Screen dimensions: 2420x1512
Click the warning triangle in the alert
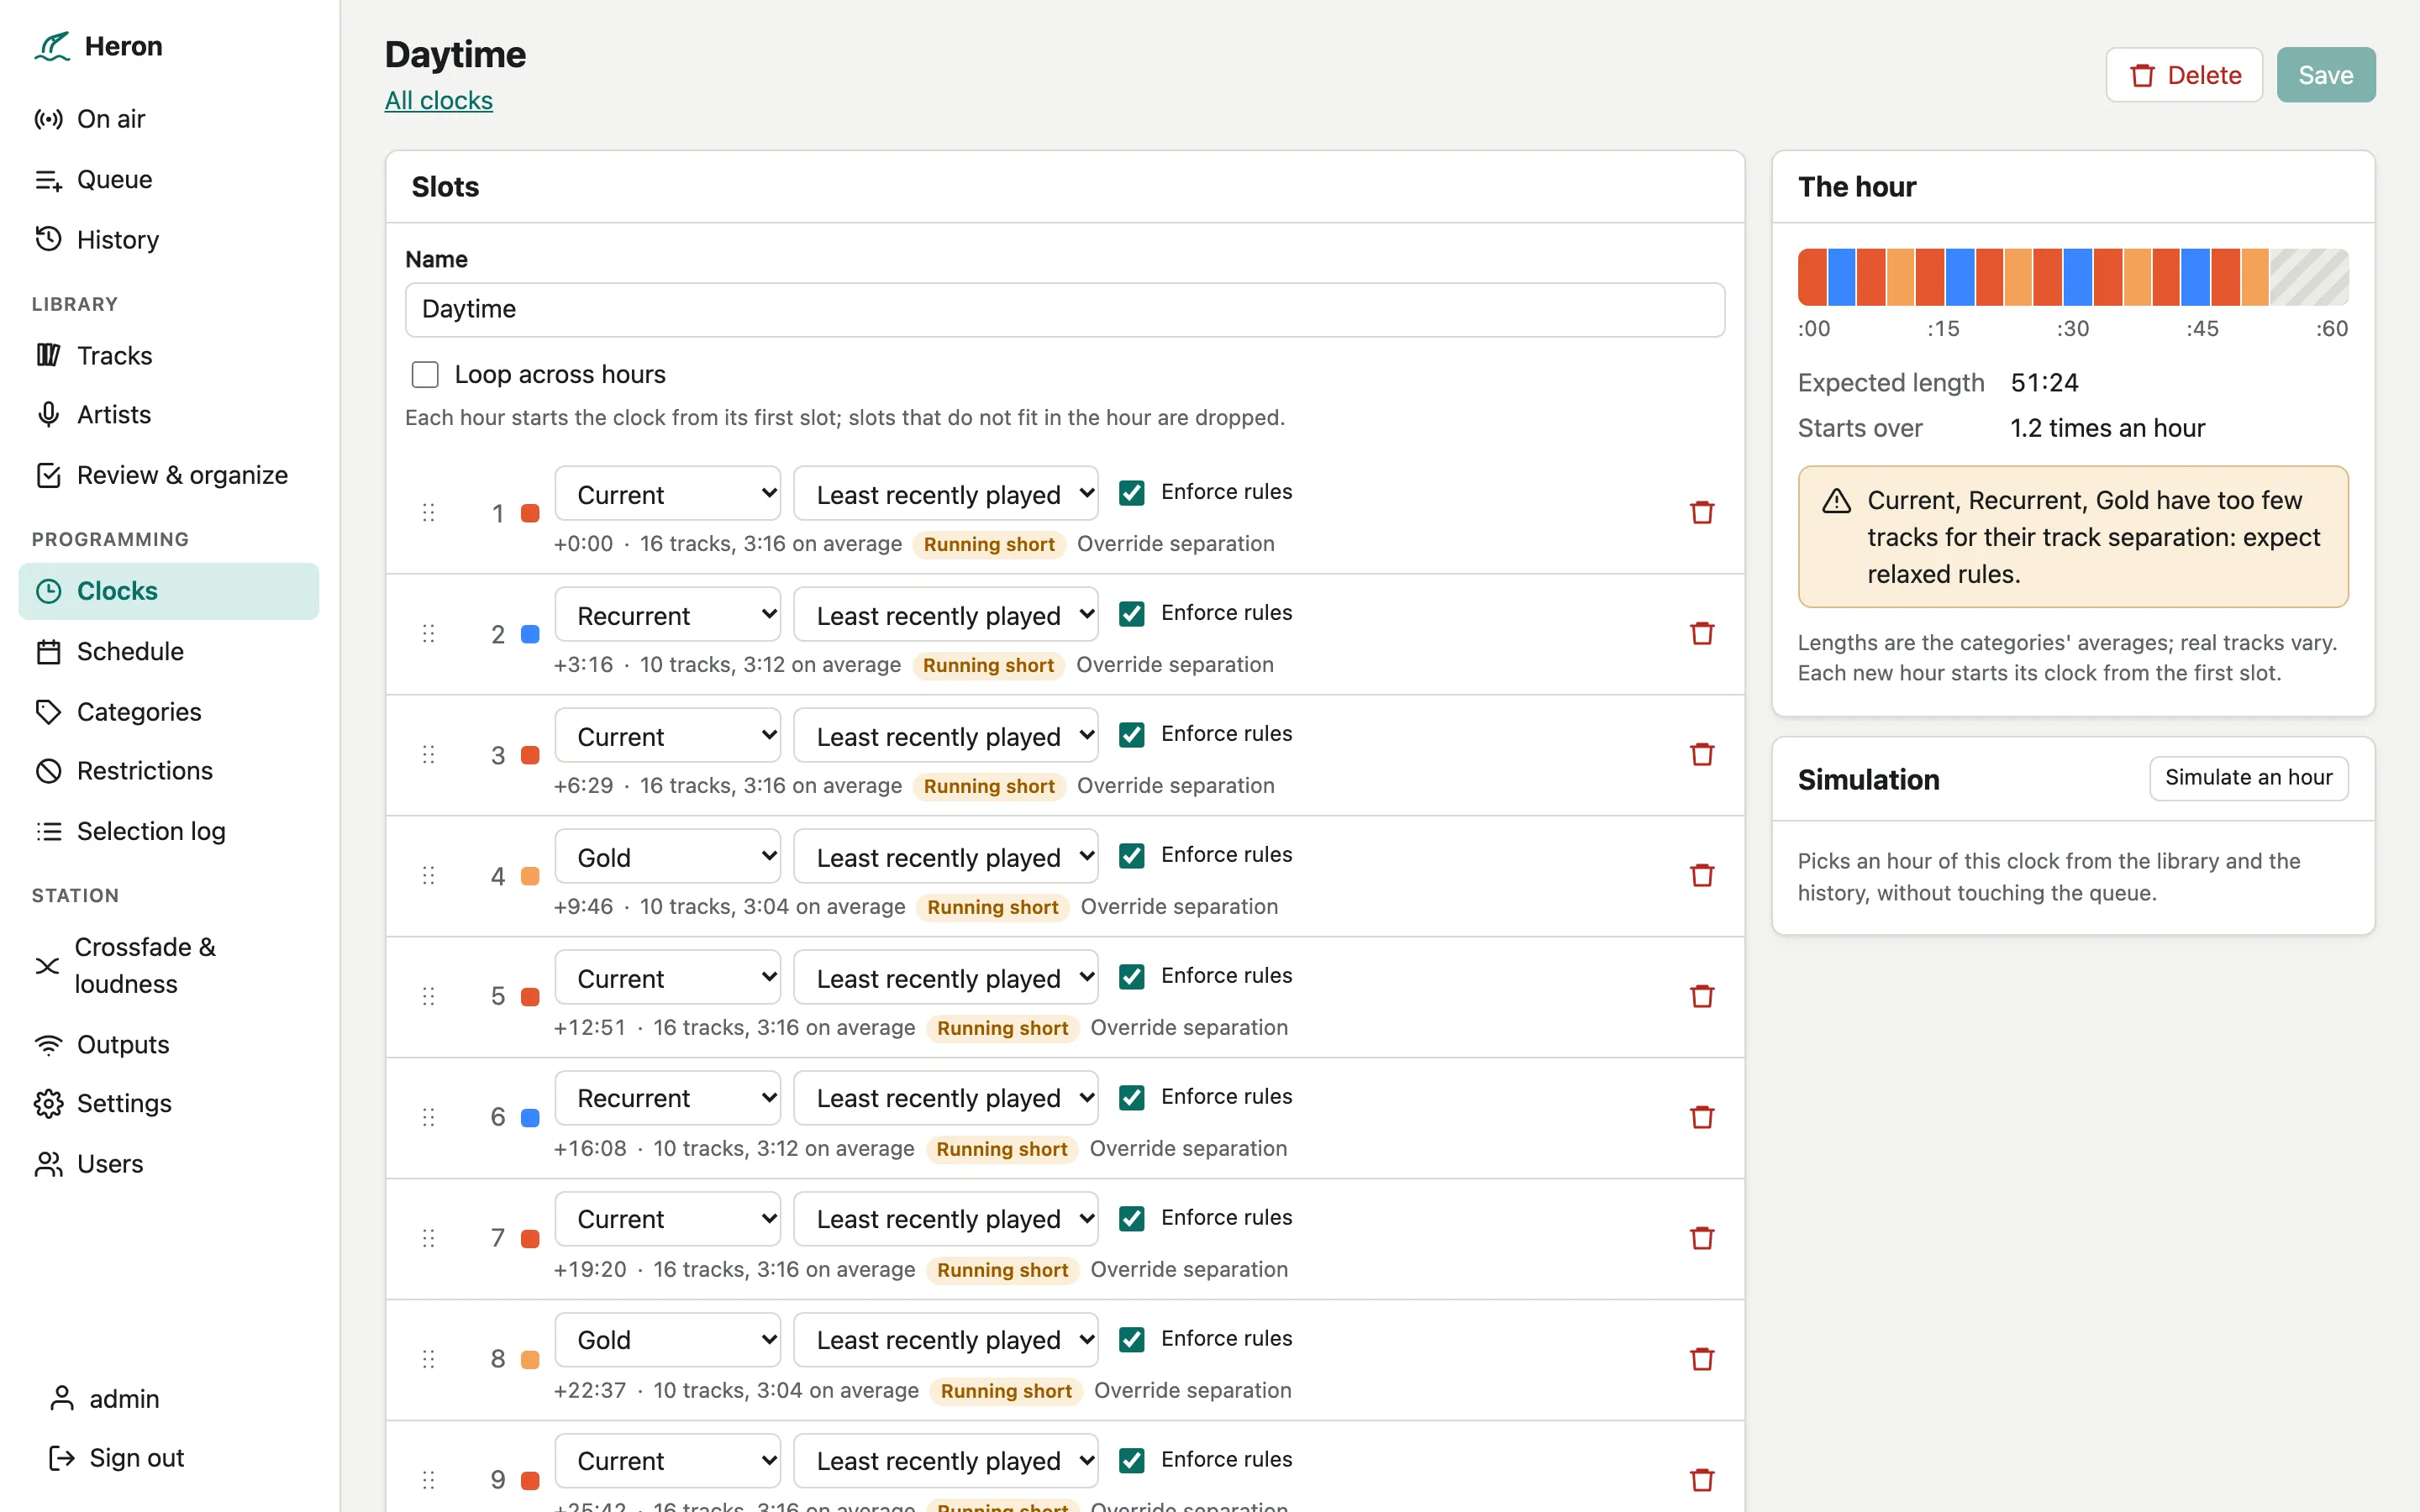1836,501
